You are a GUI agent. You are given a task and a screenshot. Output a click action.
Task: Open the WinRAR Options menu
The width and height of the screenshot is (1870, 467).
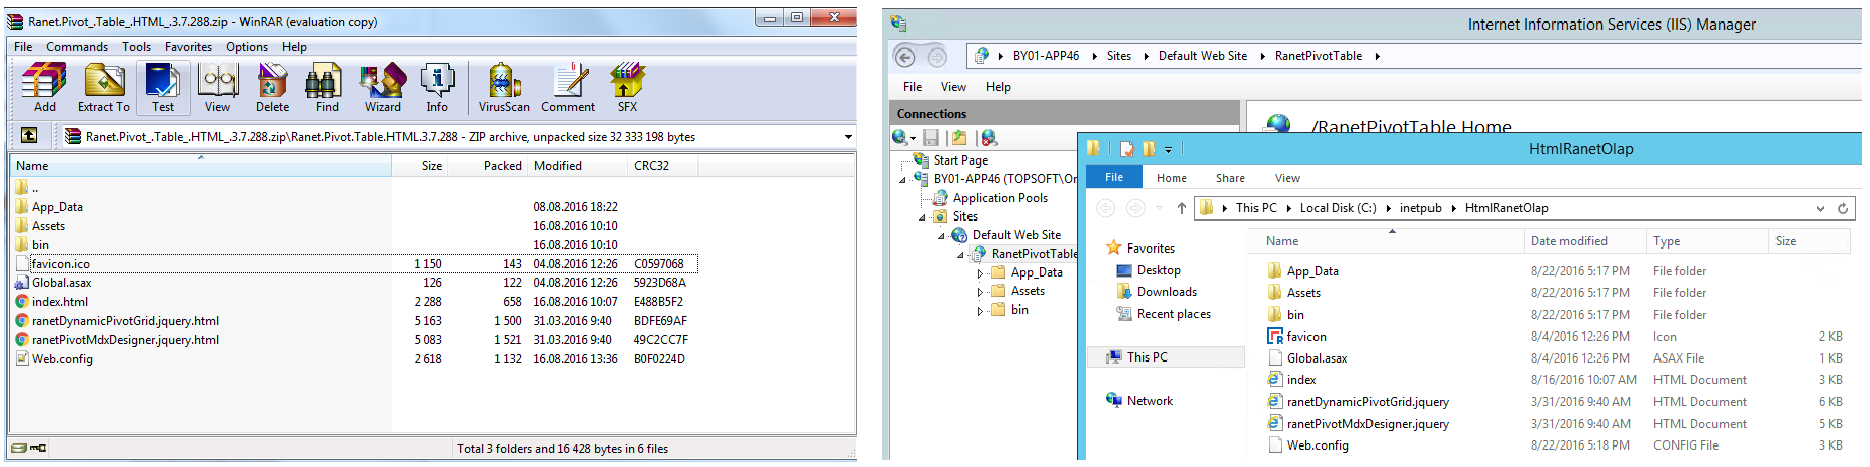point(247,47)
